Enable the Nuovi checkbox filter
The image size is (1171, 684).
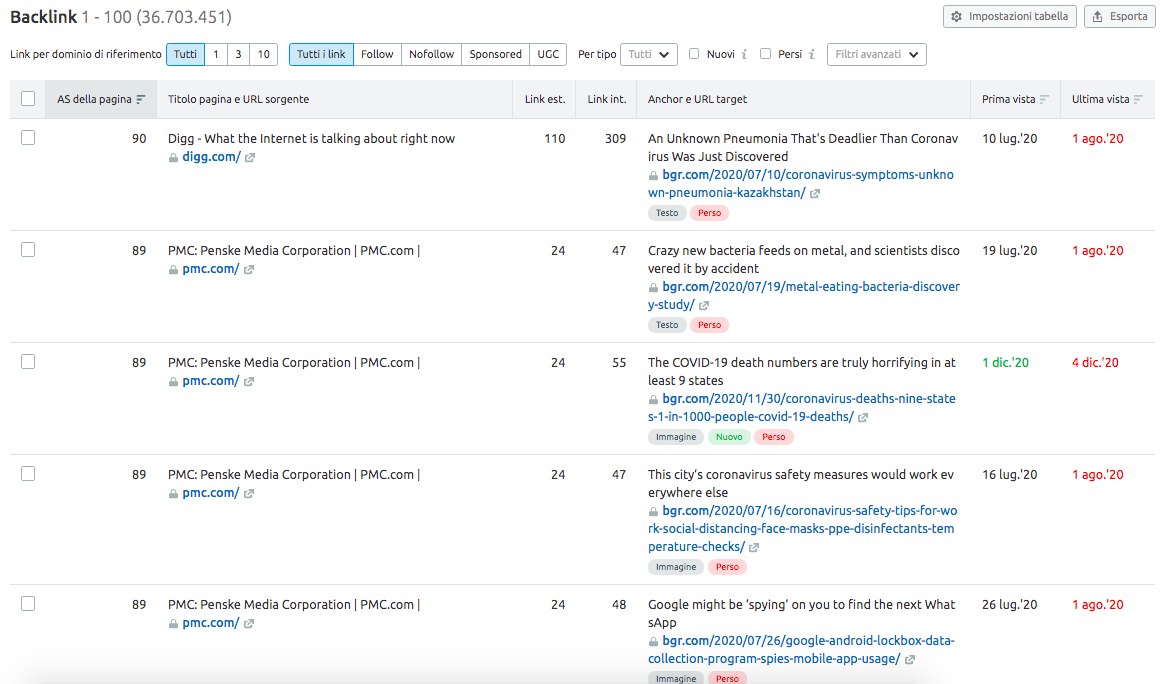tap(694, 54)
